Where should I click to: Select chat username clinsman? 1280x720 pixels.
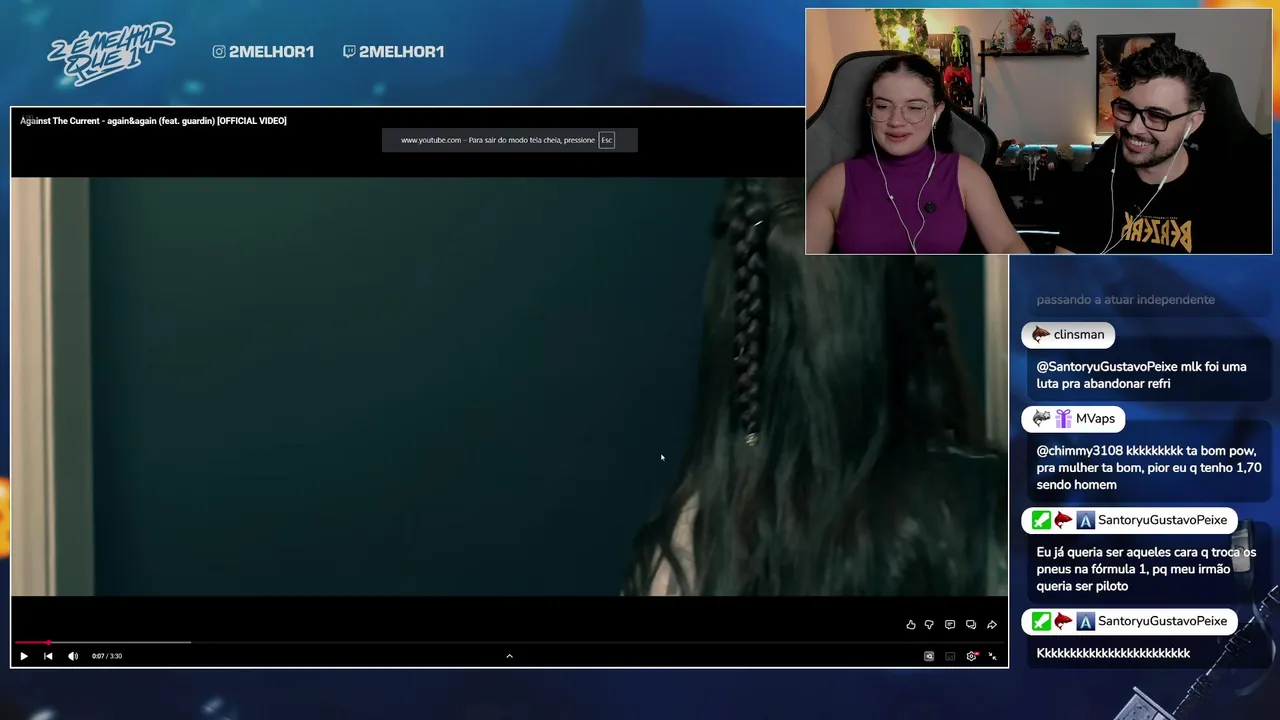(1079, 335)
